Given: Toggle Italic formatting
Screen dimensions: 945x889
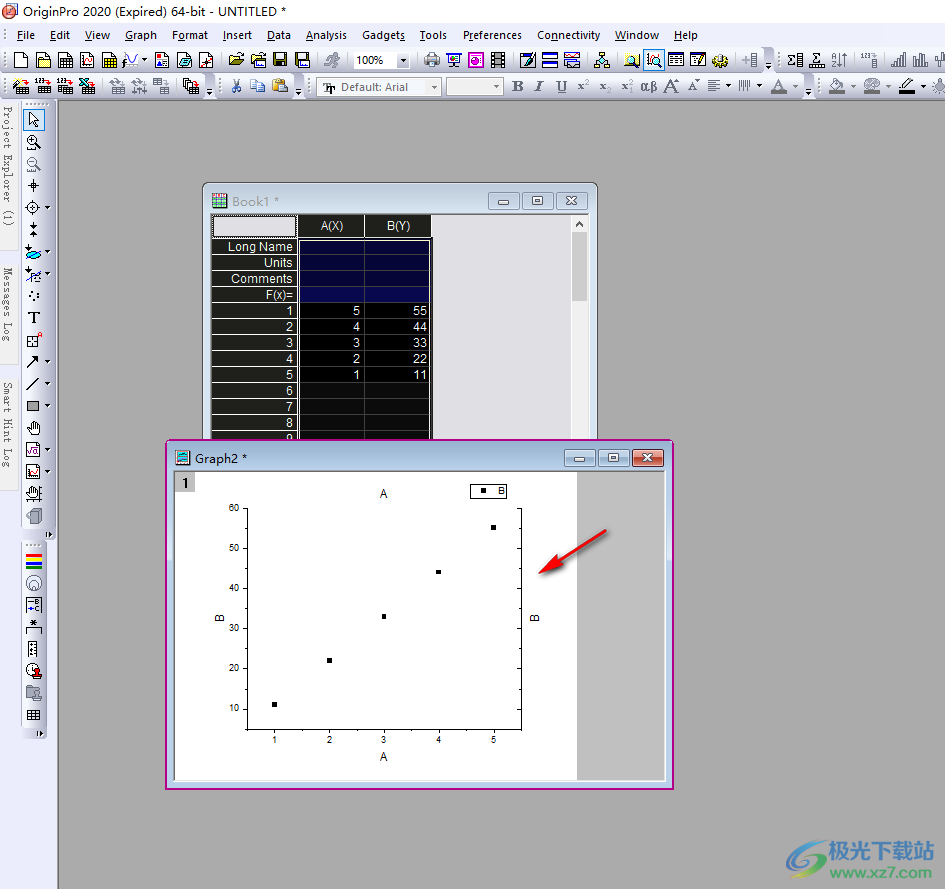Looking at the screenshot, I should tap(539, 87).
